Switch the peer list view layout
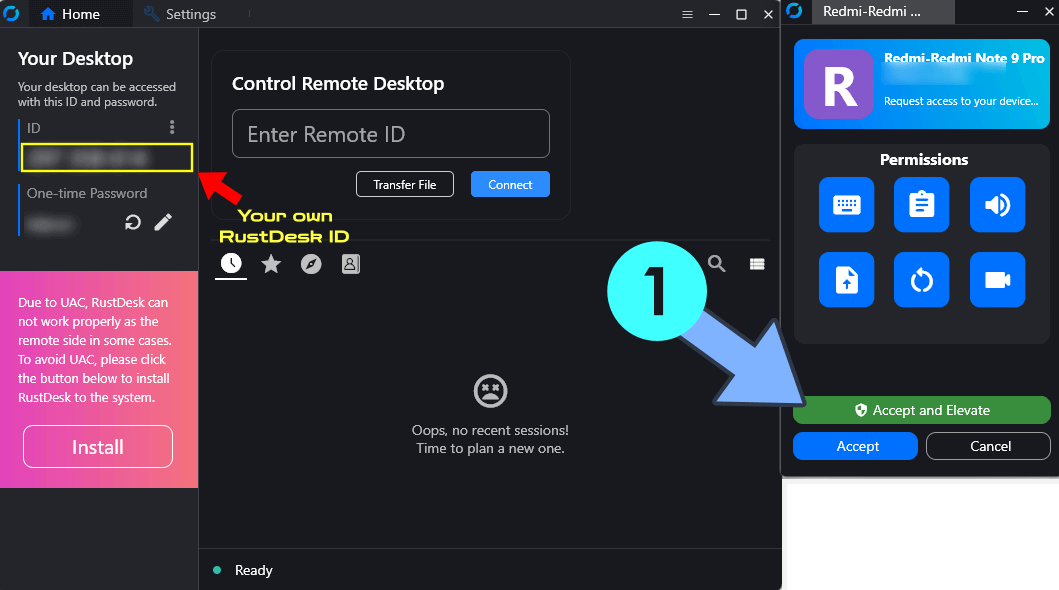 (757, 264)
